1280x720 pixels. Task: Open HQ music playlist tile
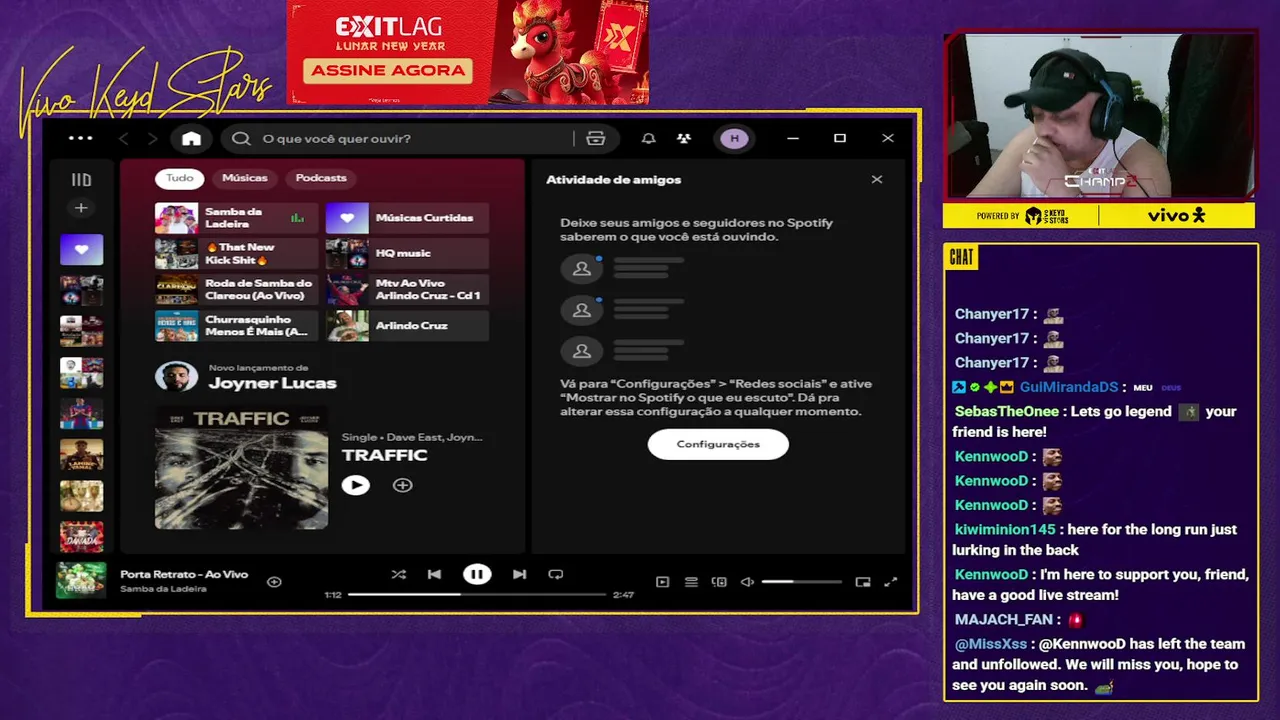(407, 254)
